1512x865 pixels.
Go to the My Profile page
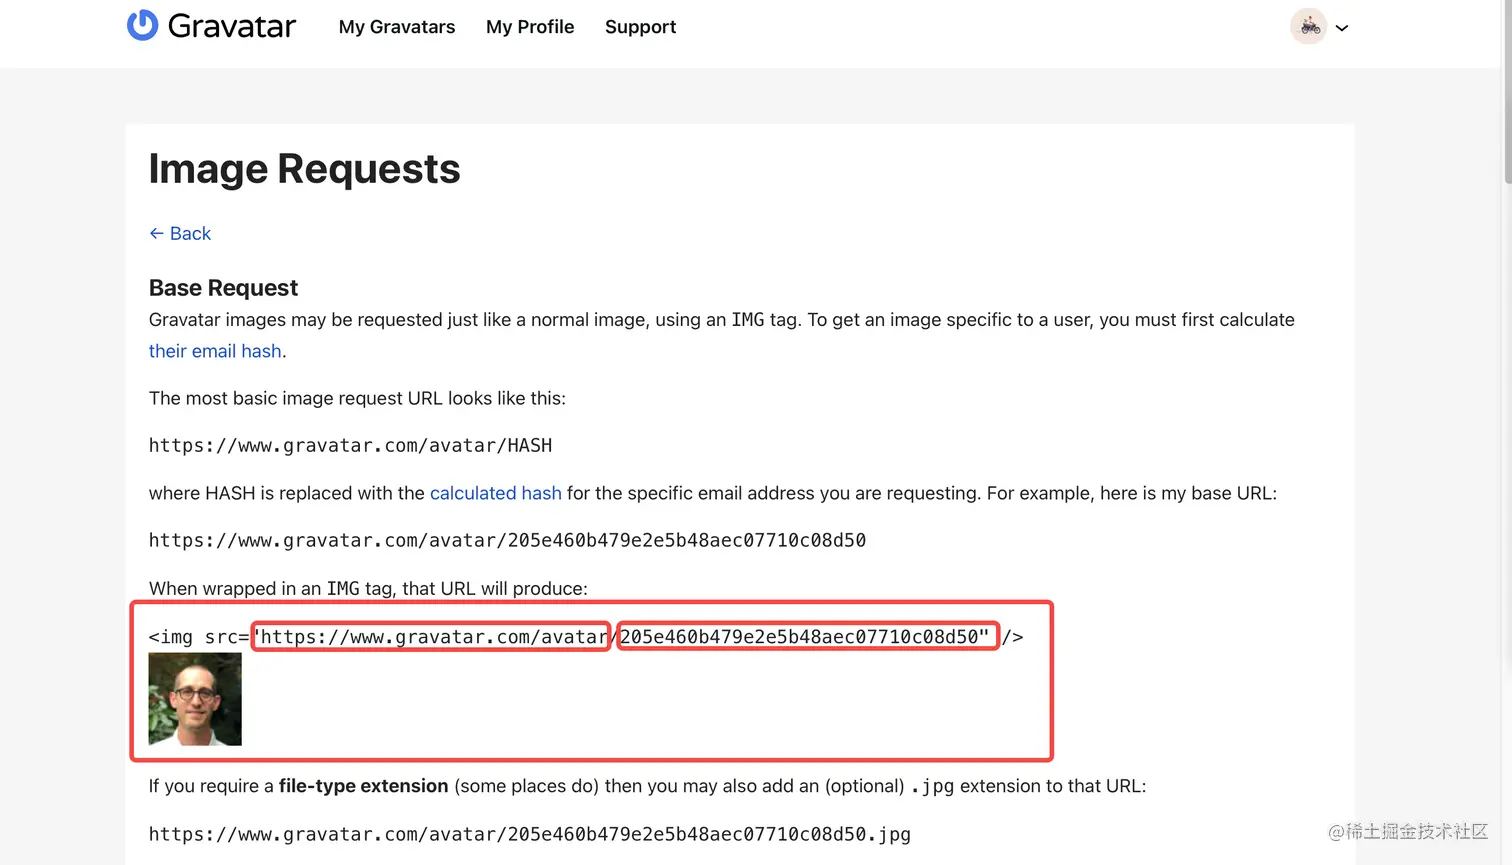(530, 27)
